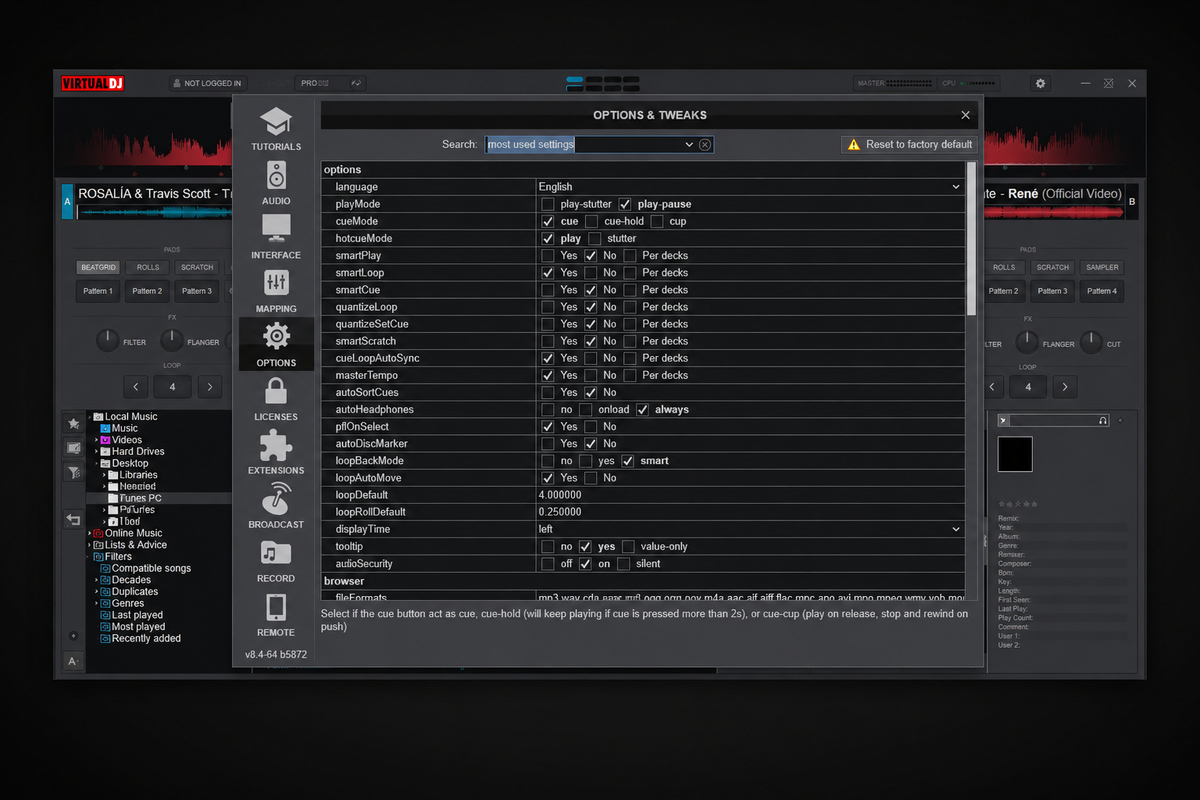
Task: Decrease left deck loop length arrow
Action: click(x=136, y=387)
